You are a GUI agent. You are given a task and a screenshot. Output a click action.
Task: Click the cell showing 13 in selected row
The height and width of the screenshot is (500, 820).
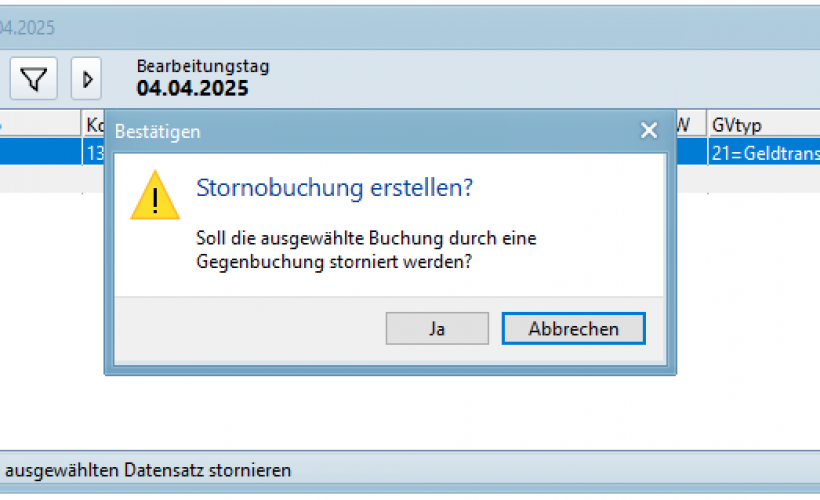[94, 151]
